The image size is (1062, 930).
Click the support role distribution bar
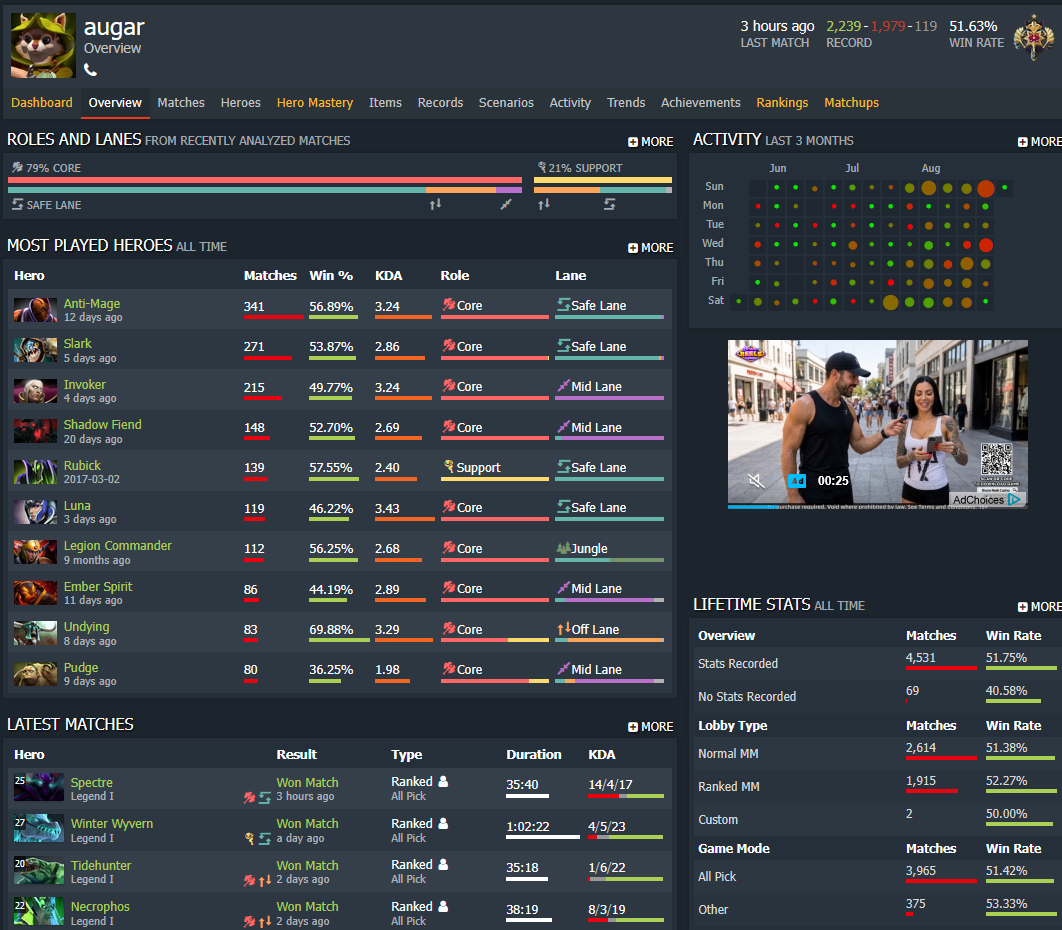tap(603, 180)
